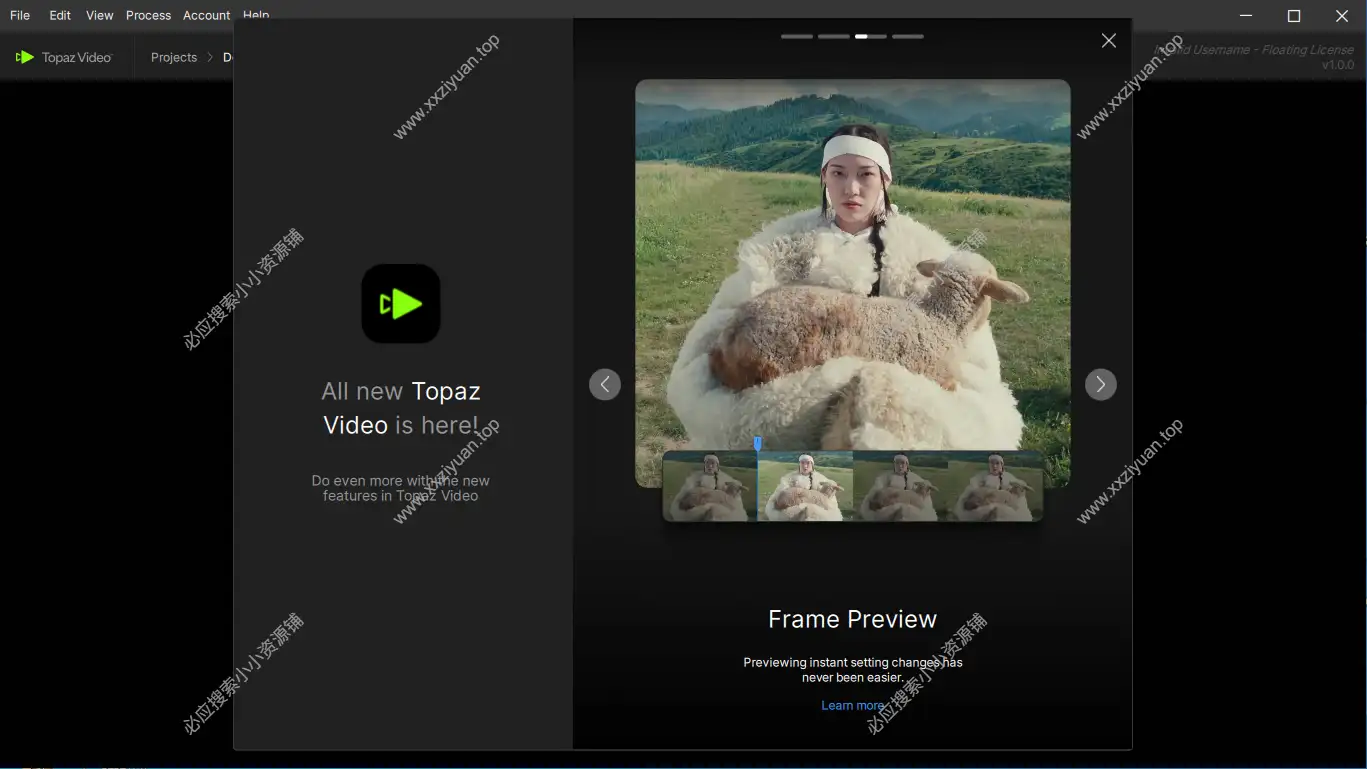Open the Projects breadcrumb link

pyautogui.click(x=173, y=57)
